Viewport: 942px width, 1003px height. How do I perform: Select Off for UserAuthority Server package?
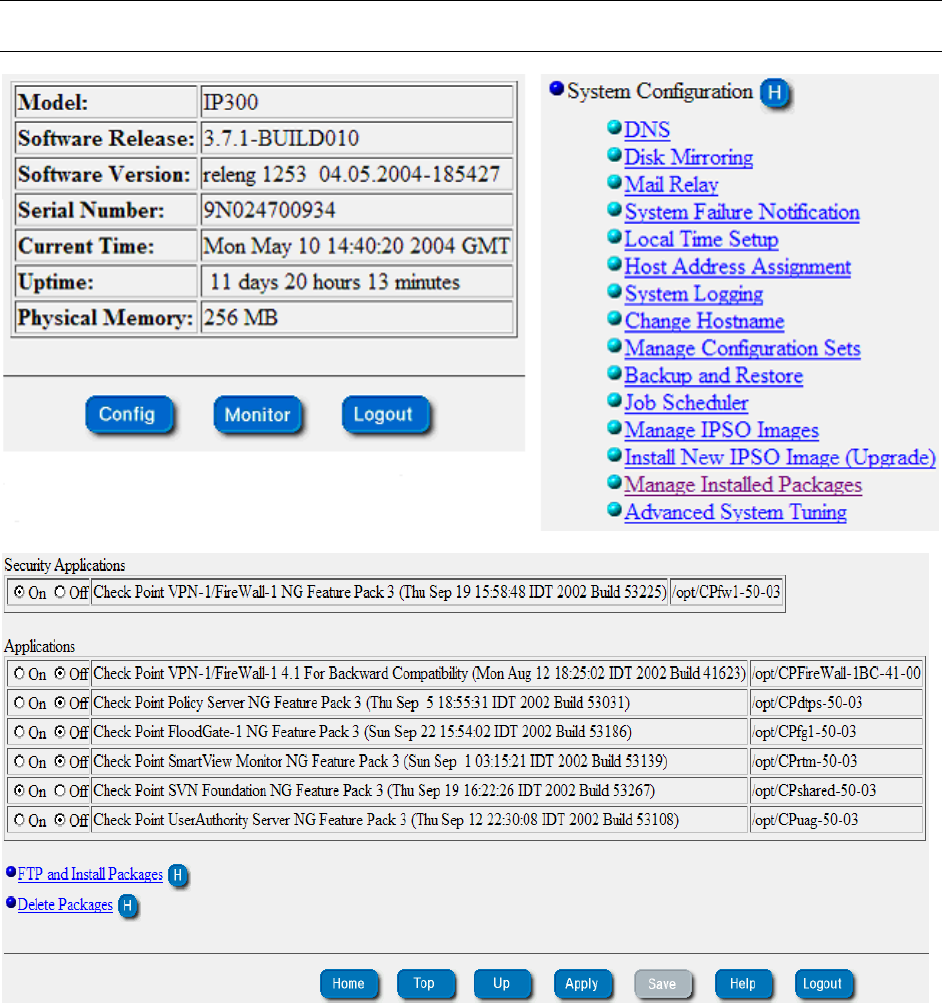click(59, 819)
